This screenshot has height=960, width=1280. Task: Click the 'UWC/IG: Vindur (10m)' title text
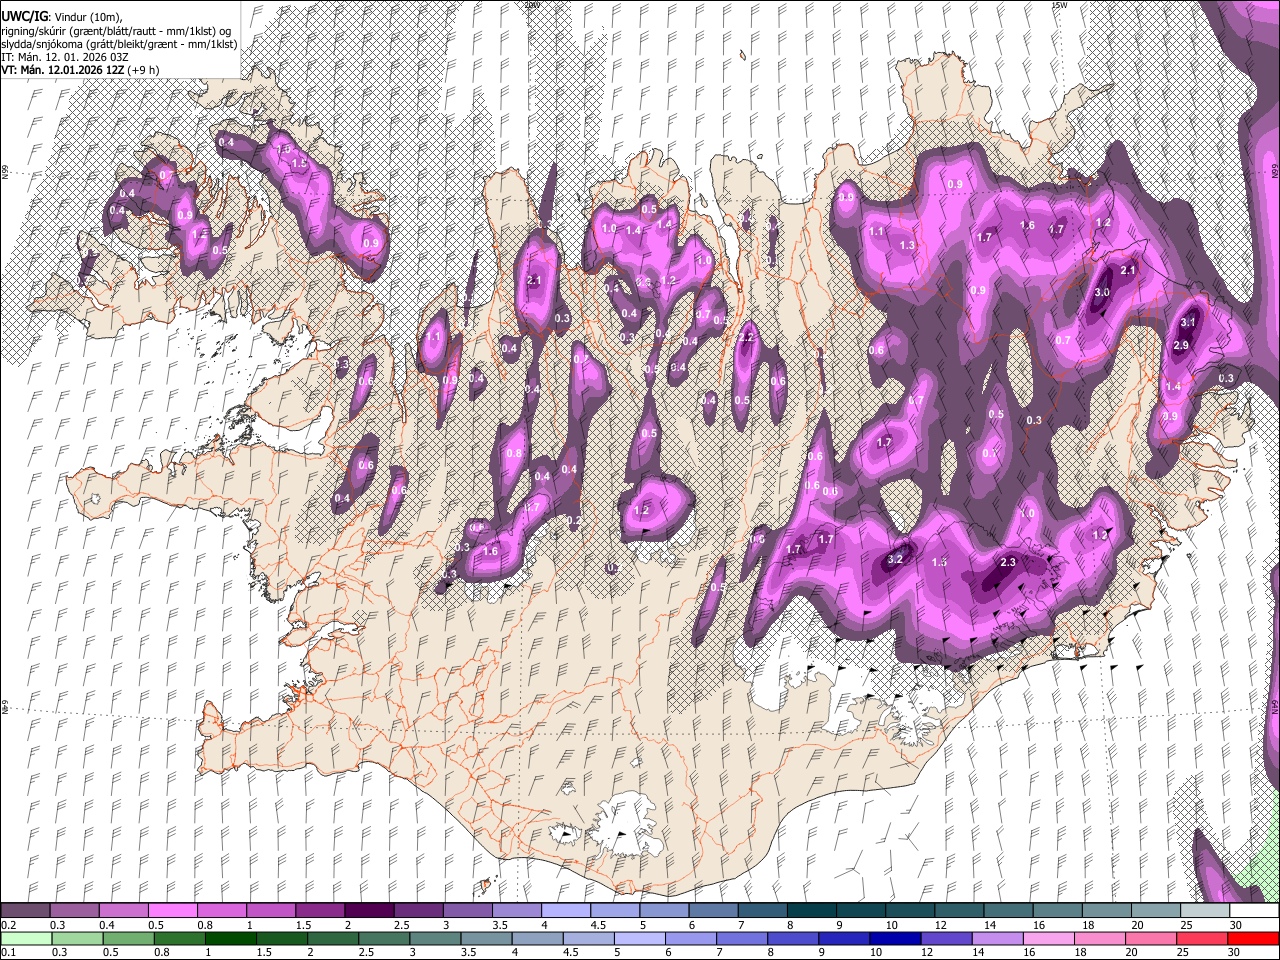(x=62, y=18)
